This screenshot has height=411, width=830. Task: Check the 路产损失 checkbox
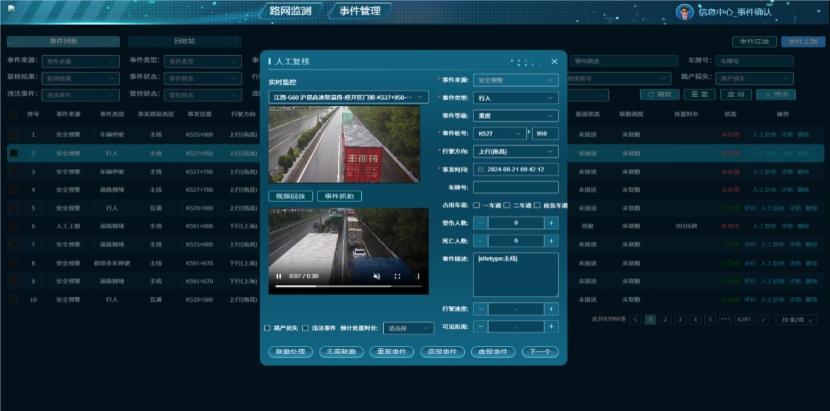[267, 327]
